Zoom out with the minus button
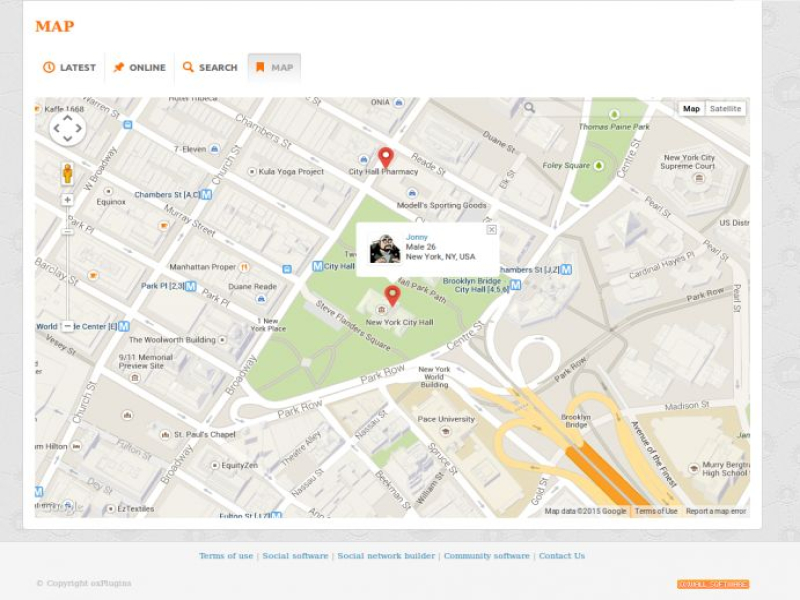This screenshot has width=800, height=600. click(68, 326)
